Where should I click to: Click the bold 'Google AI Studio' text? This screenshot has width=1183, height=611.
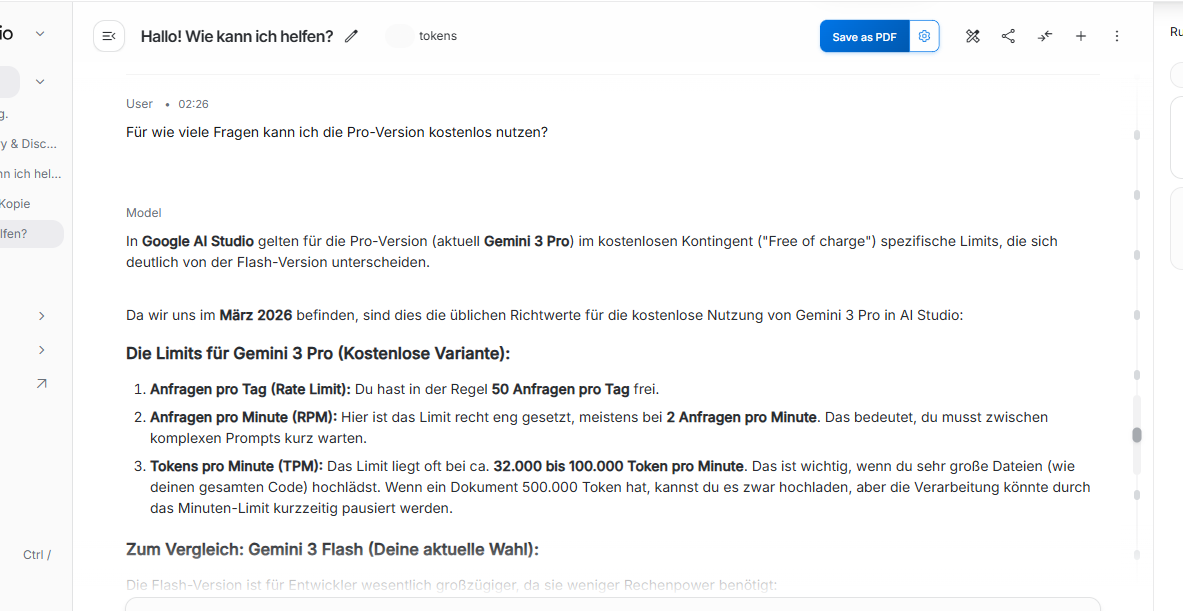198,241
